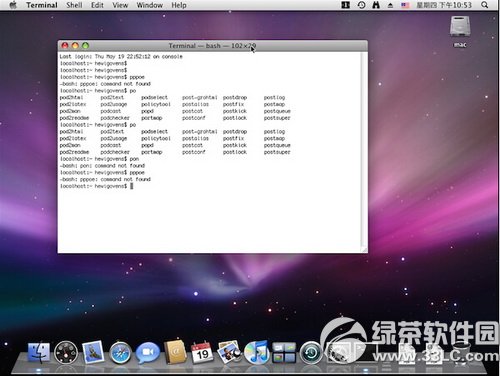Open iChat from the Dock
Viewport: 500px width, 376px height.
[x=148, y=353]
